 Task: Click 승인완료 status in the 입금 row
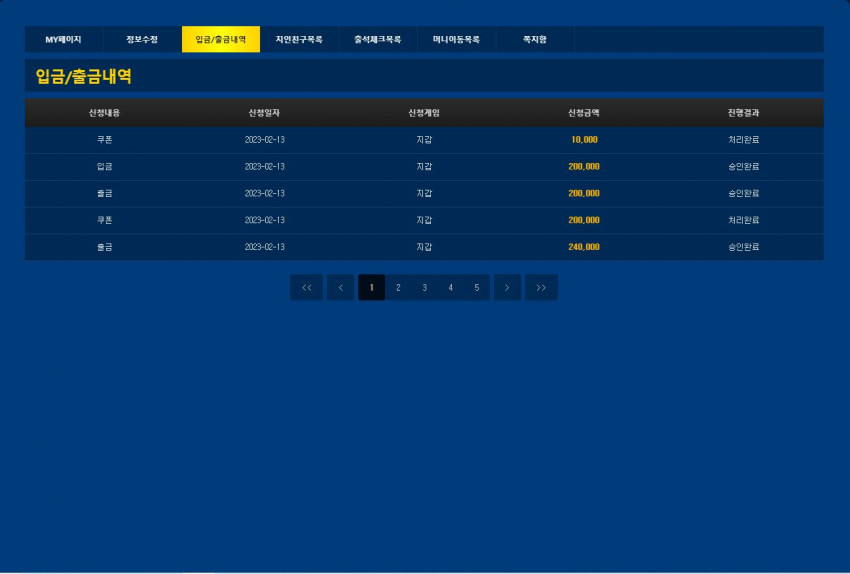pyautogui.click(x=743, y=166)
